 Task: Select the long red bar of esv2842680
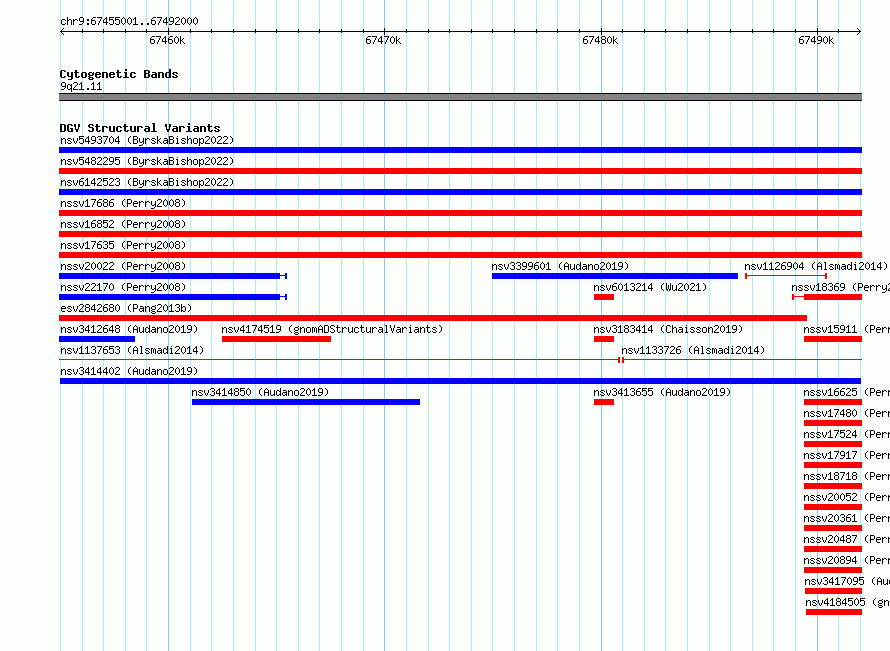433,318
